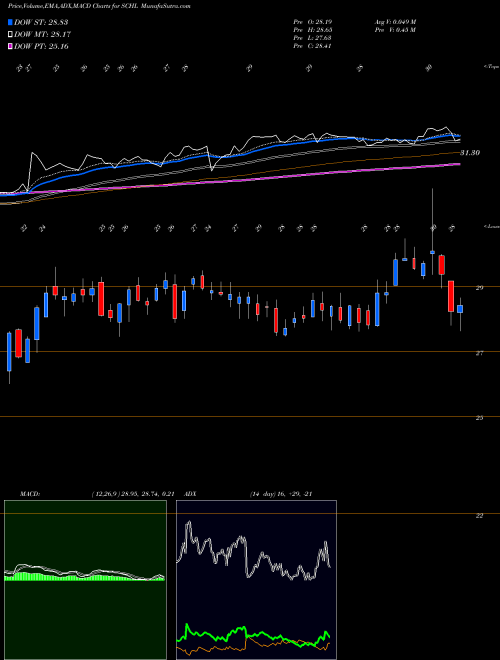The image size is (500, 660).
Task: Click the ADX values '(14 day) 16, +29, -21'
Action: point(280,494)
